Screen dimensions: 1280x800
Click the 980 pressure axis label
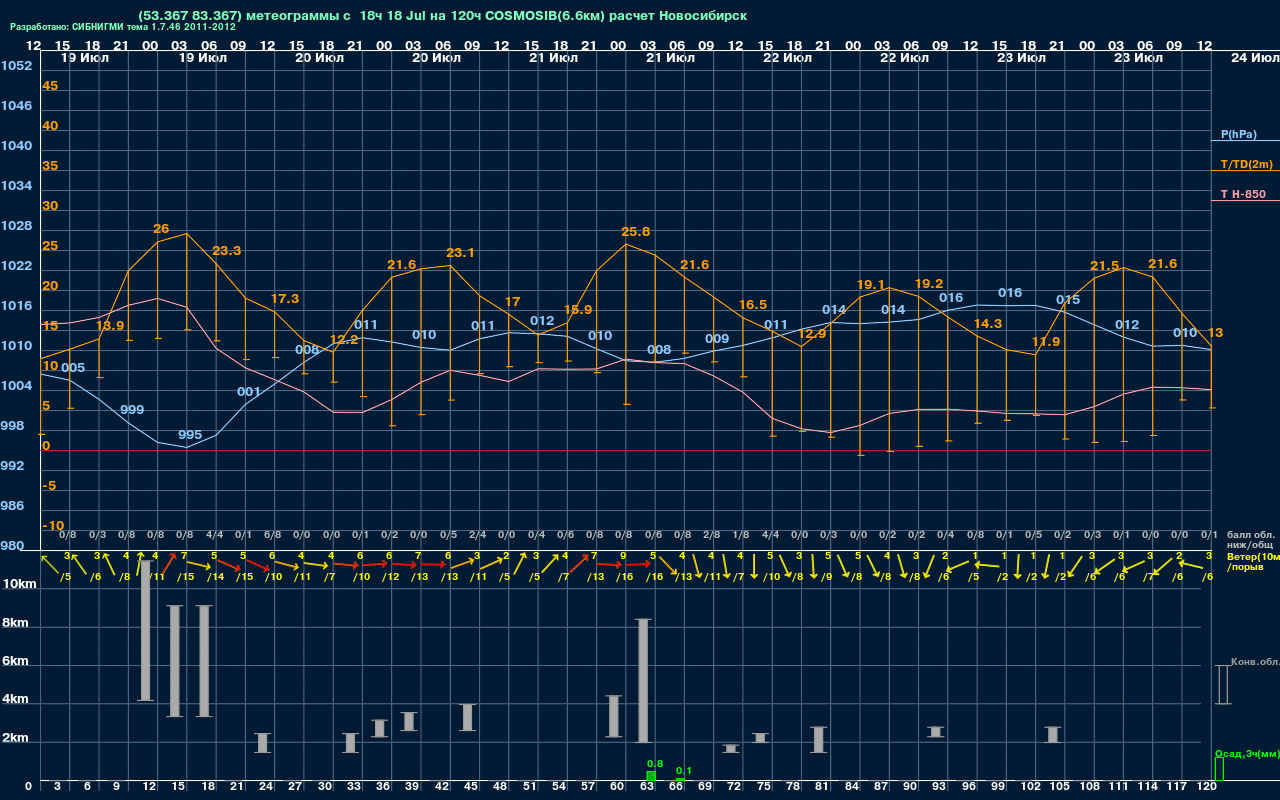pyautogui.click(x=12, y=545)
